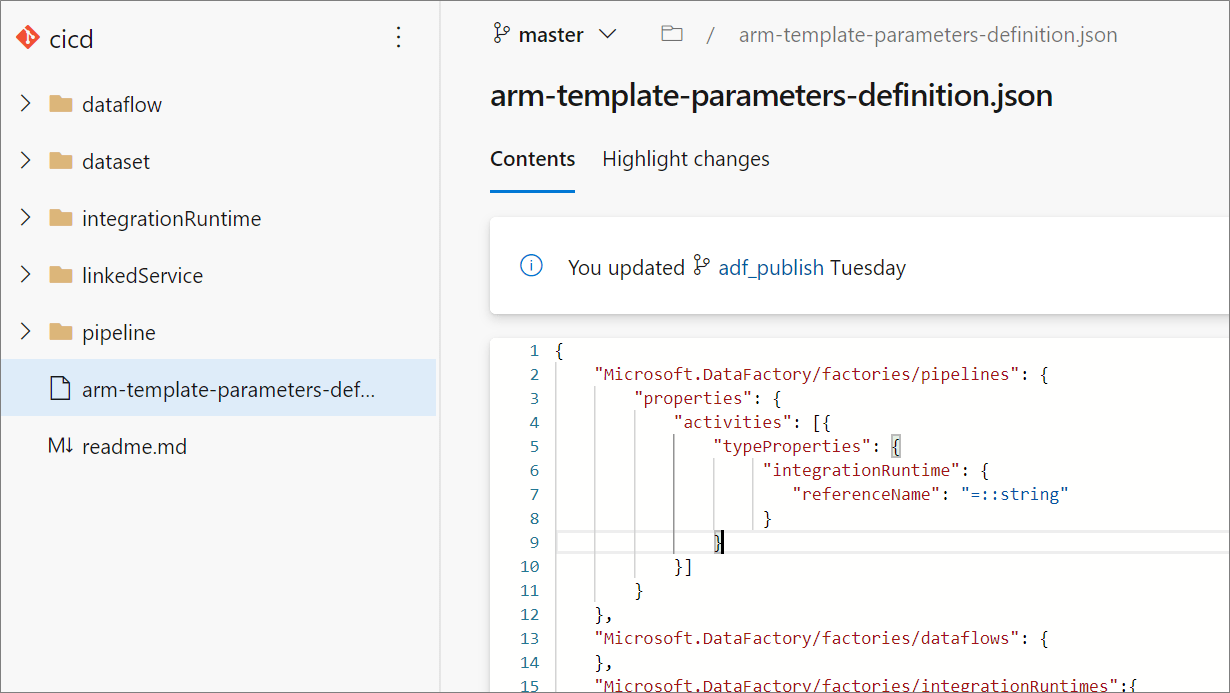Click the info icon in the update banner
1230x693 pixels.
pos(531,266)
